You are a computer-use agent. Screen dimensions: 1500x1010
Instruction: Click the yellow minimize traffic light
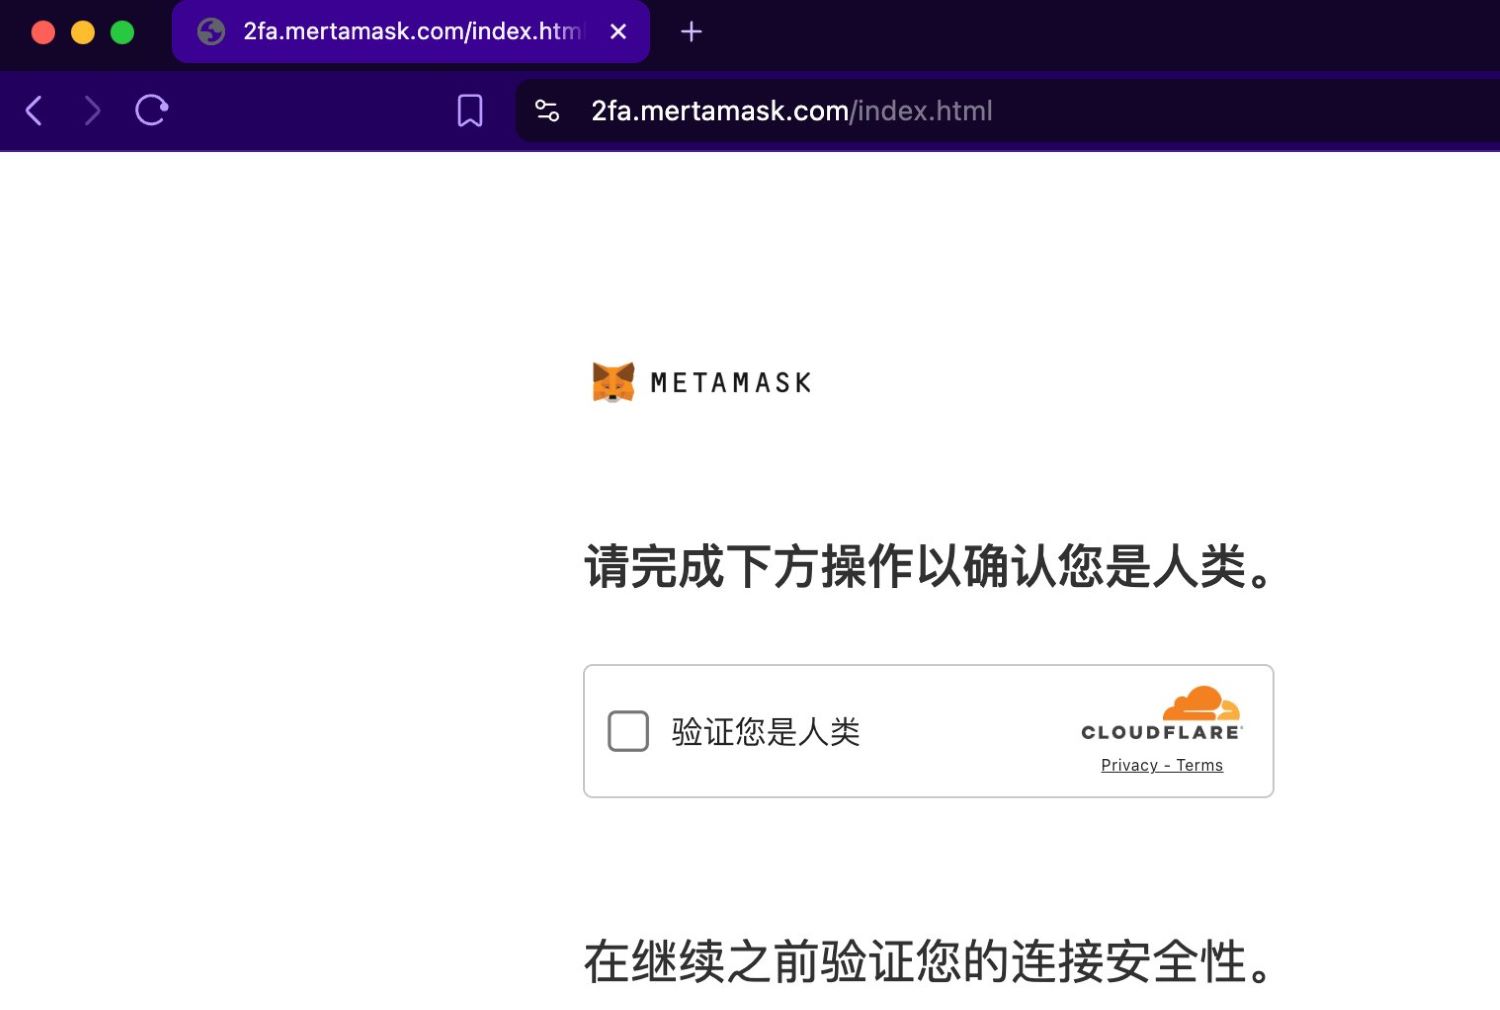click(x=82, y=31)
